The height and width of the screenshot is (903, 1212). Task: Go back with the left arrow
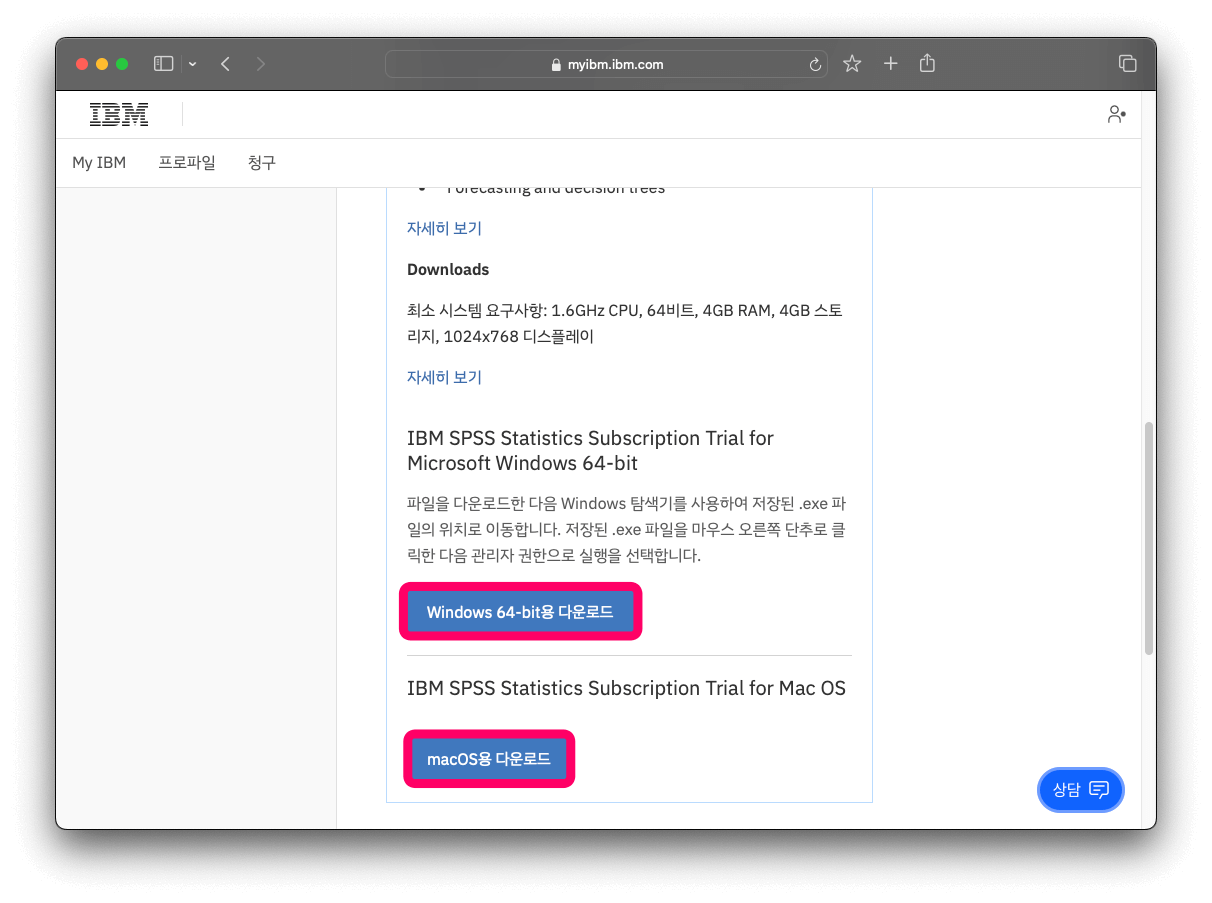pyautogui.click(x=225, y=64)
